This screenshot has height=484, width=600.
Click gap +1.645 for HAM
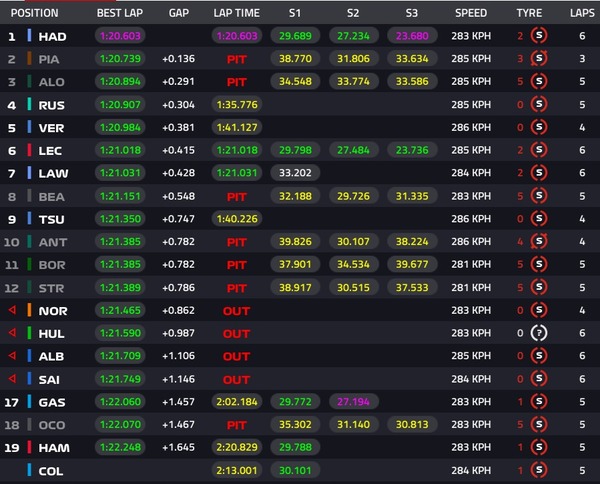178,447
